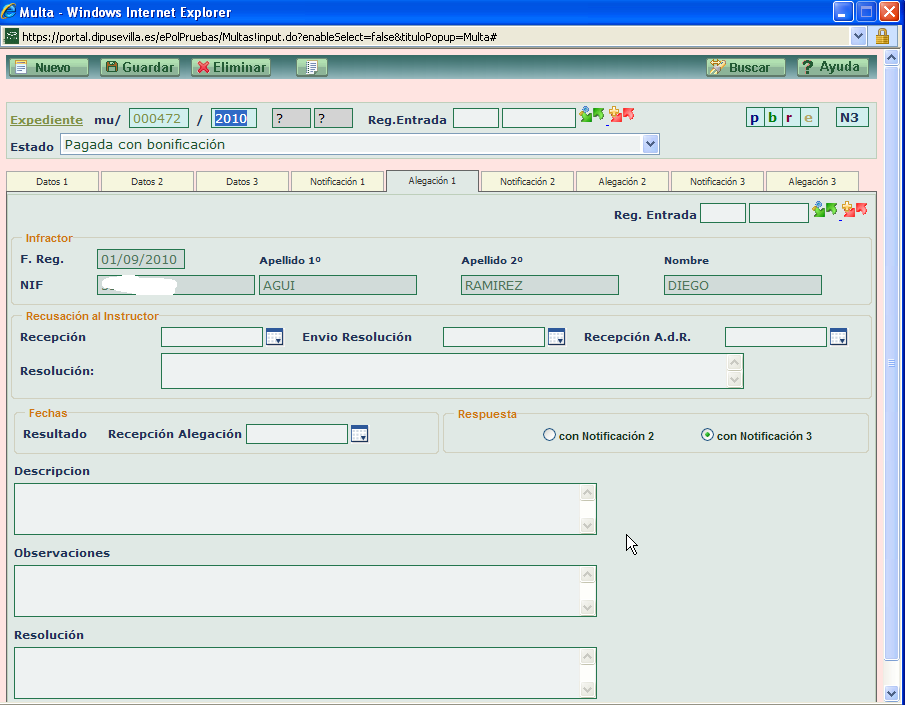Click the red Reg.Entrada icon beside Expediente fields
This screenshot has width=905, height=705.
tap(622, 115)
